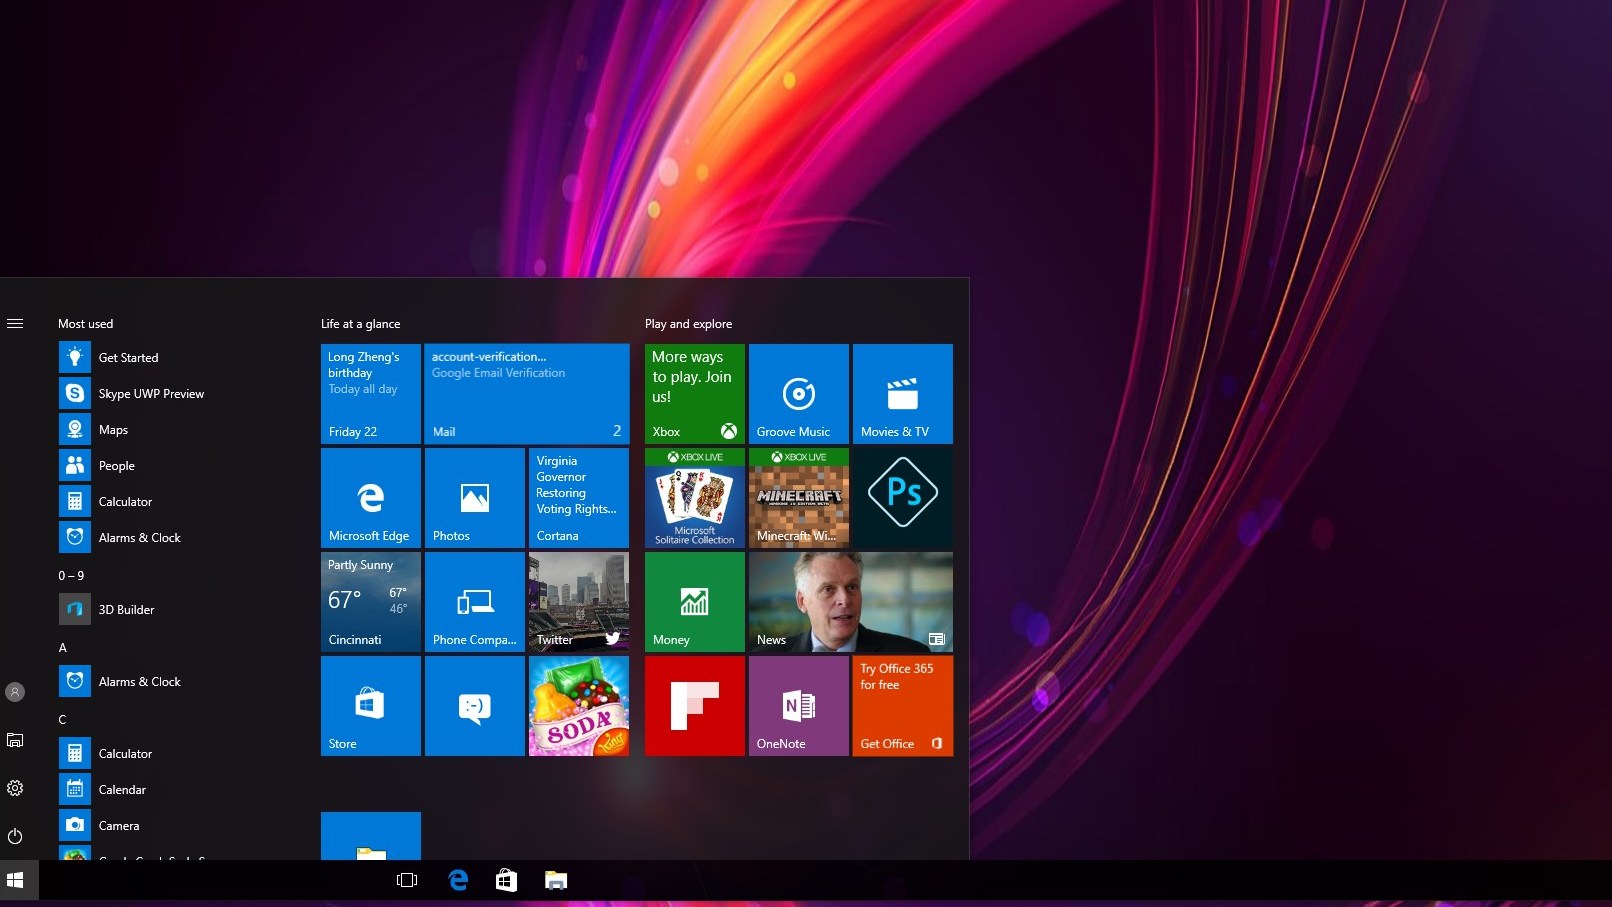Click the letter A section header
1612x907 pixels.
click(62, 647)
